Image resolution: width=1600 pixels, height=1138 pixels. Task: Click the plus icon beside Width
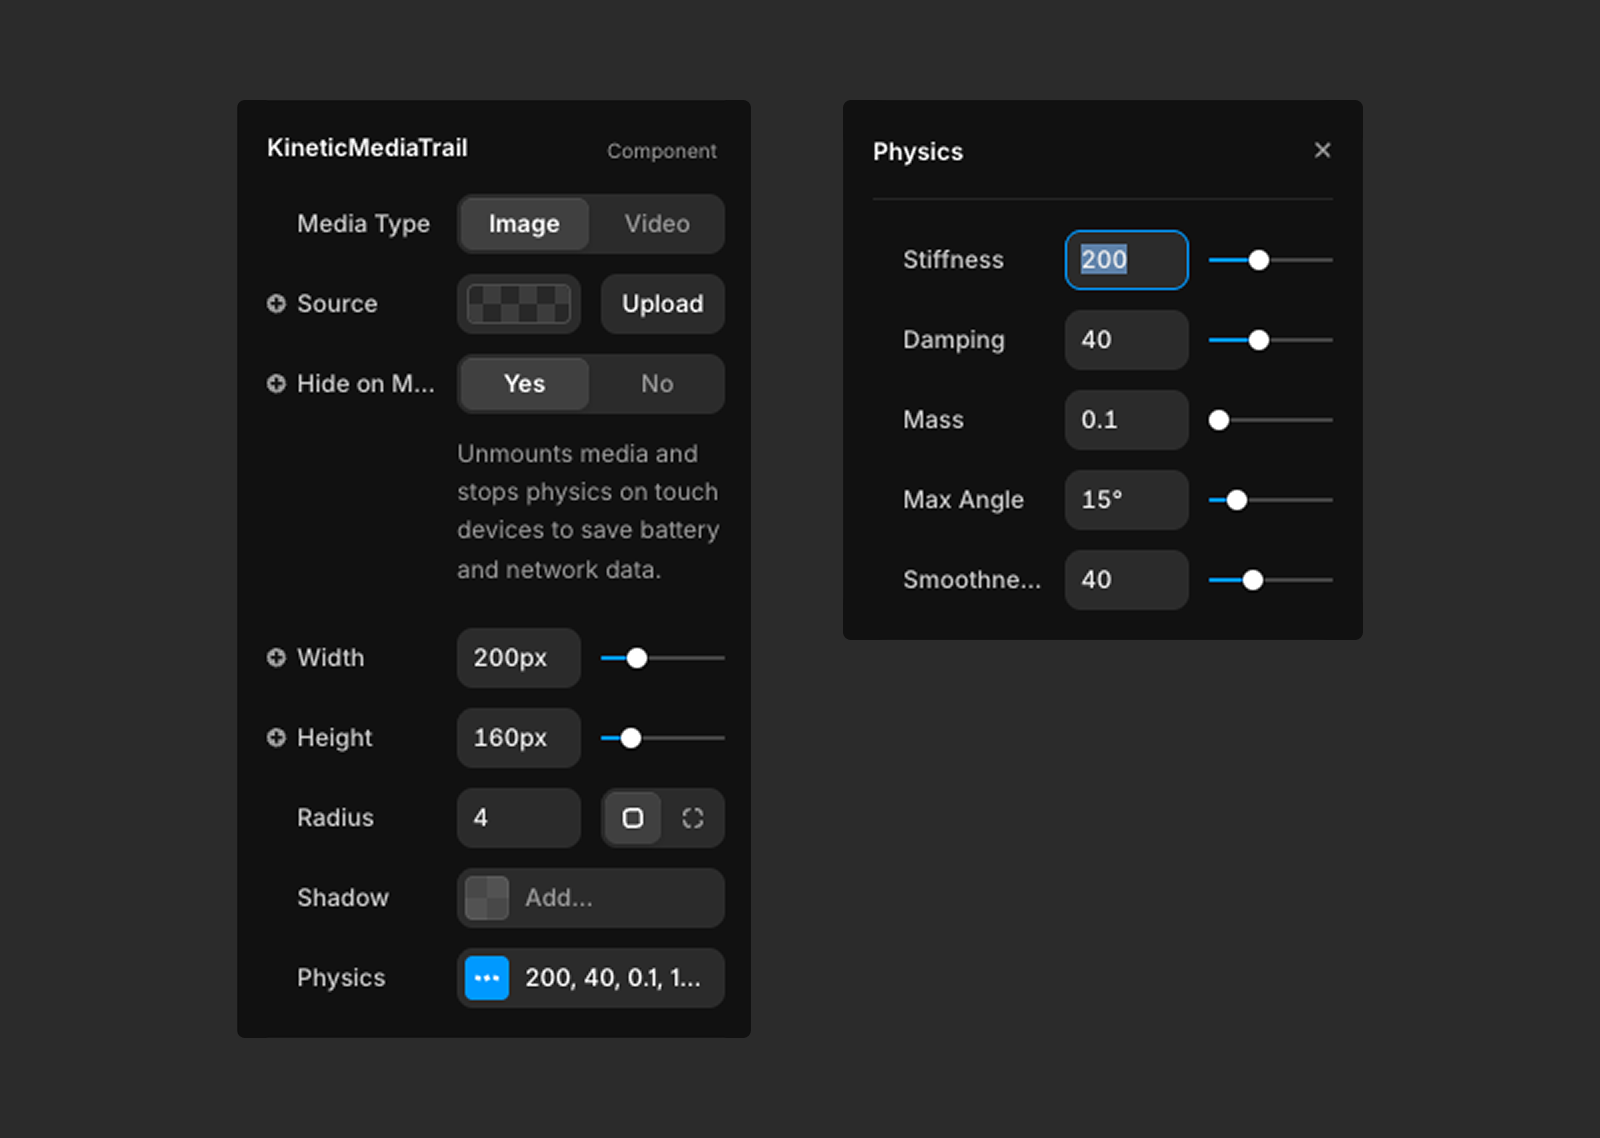pyautogui.click(x=276, y=657)
